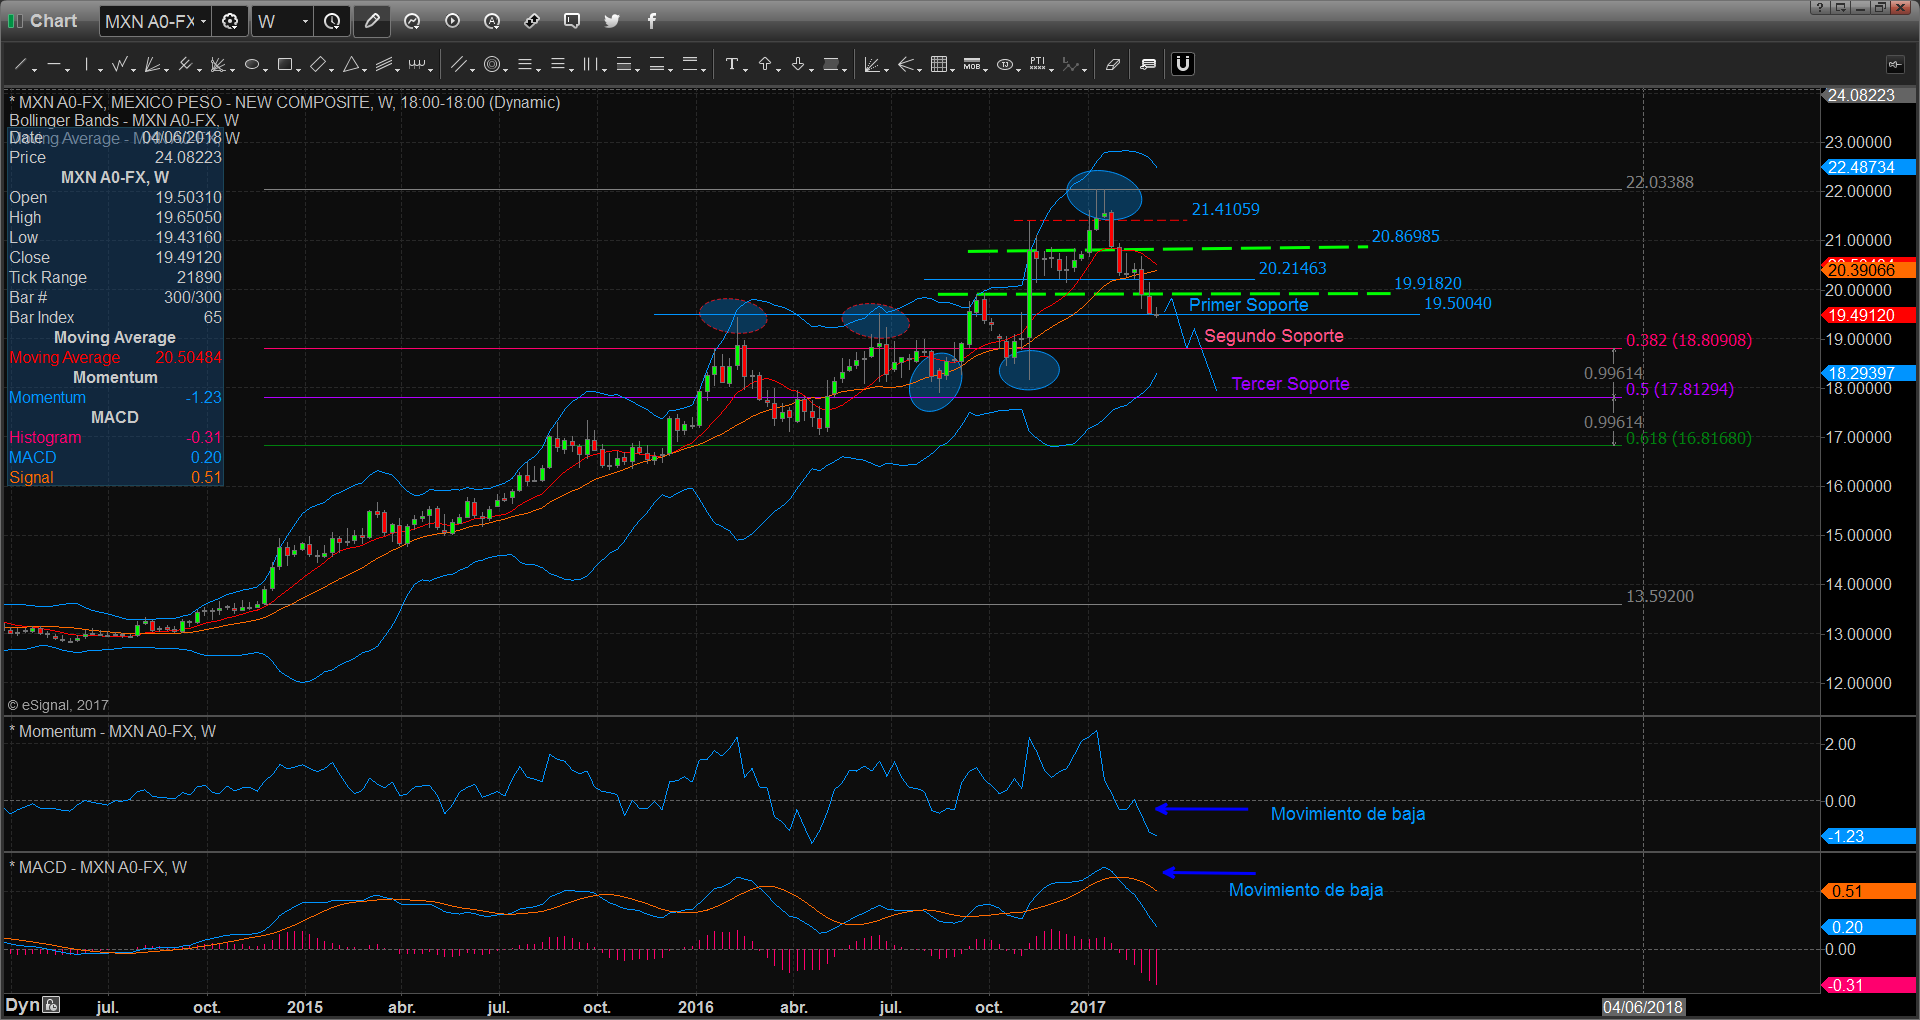Click the 19.49120 current price tag
Screen dimensions: 1920x1020
click(1868, 315)
